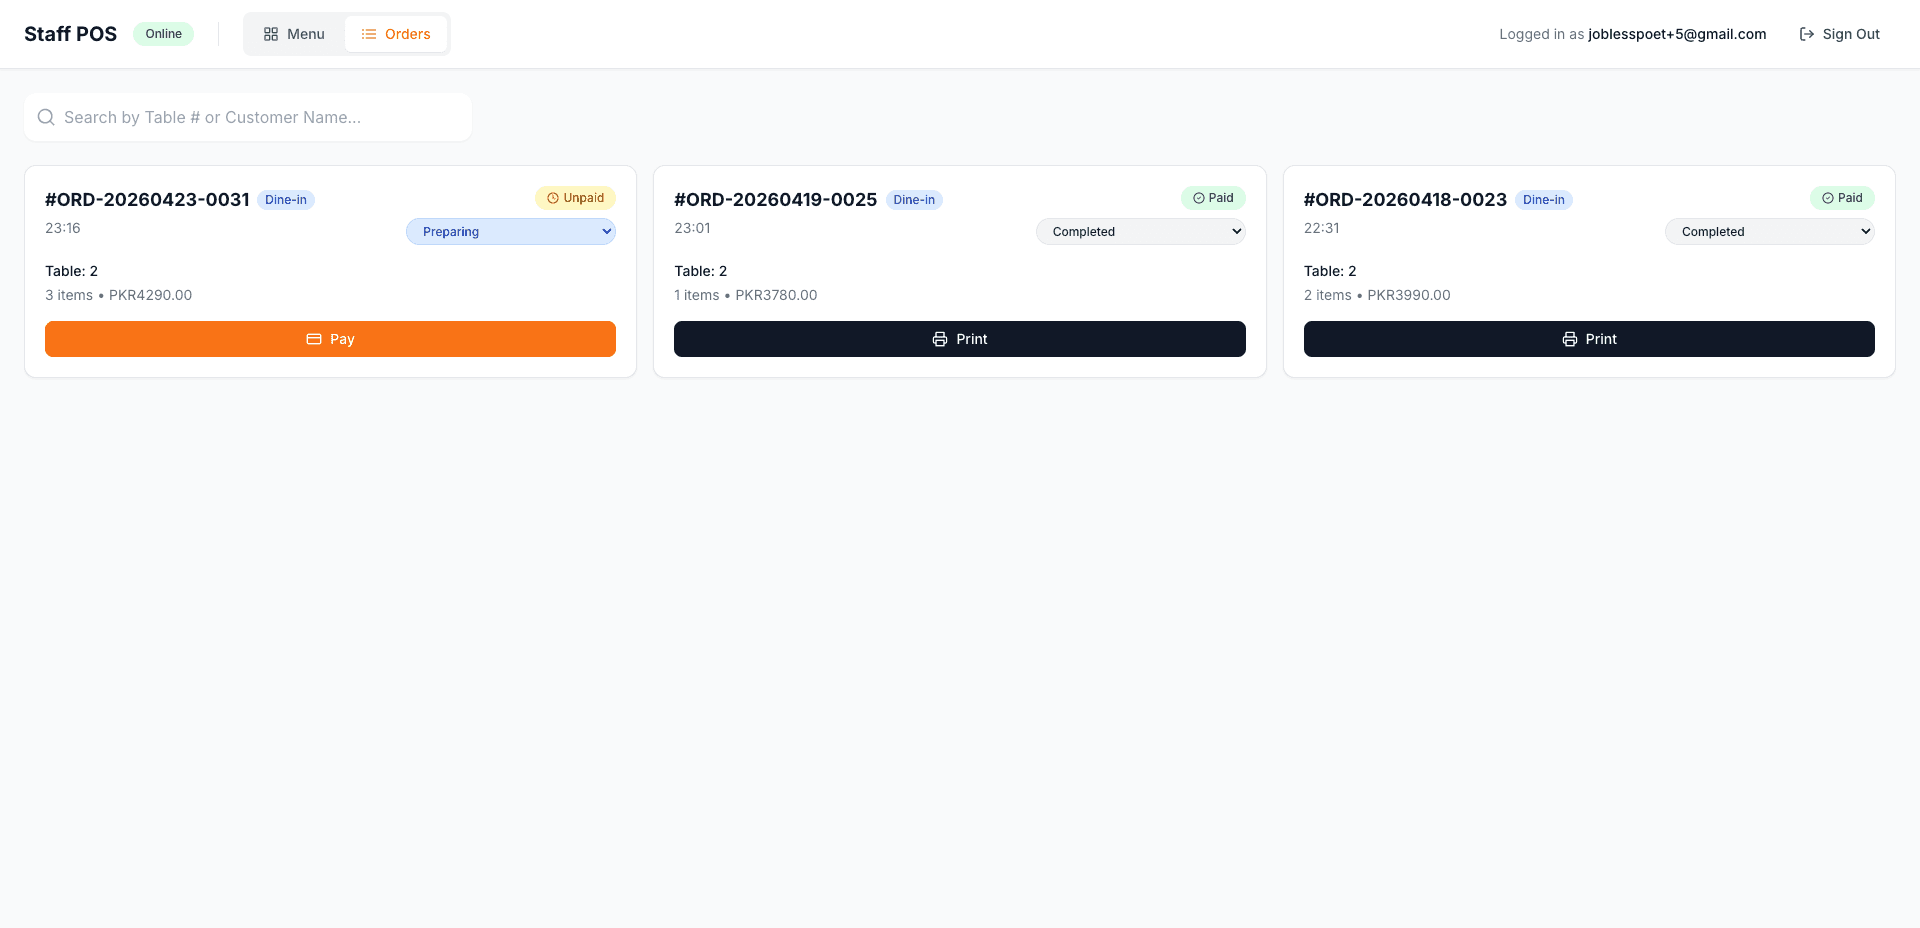This screenshot has height=928, width=1920.
Task: Pay for order ORD-20260423-0031
Action: click(330, 339)
